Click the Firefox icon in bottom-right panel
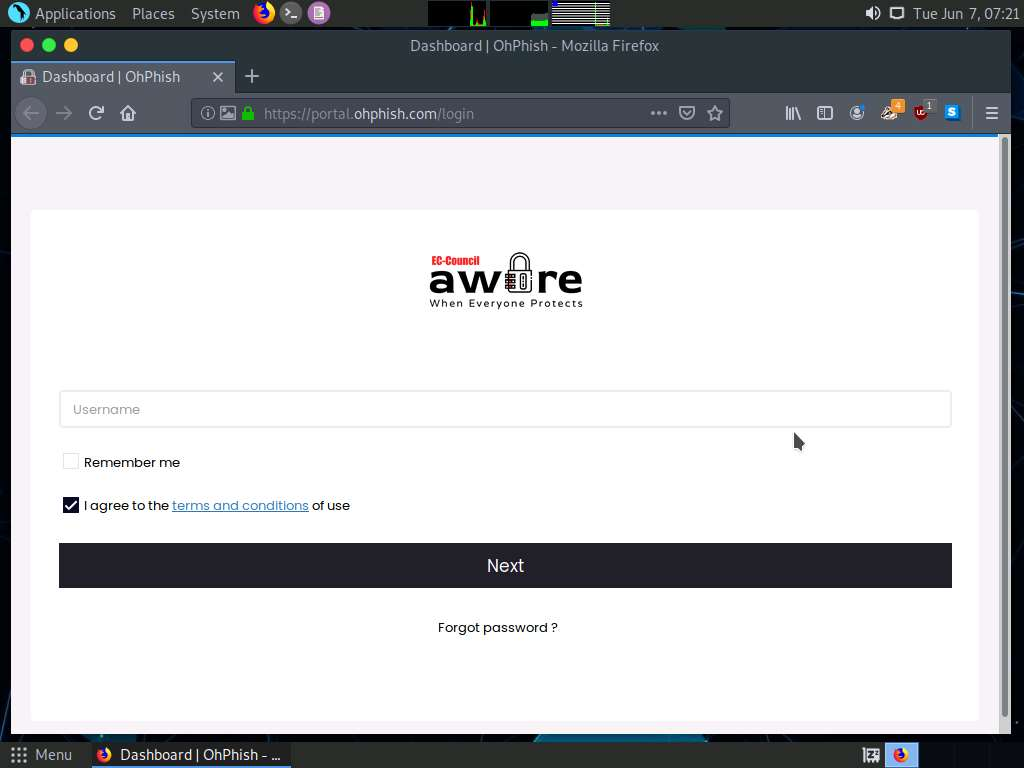The width and height of the screenshot is (1024, 768). click(901, 755)
